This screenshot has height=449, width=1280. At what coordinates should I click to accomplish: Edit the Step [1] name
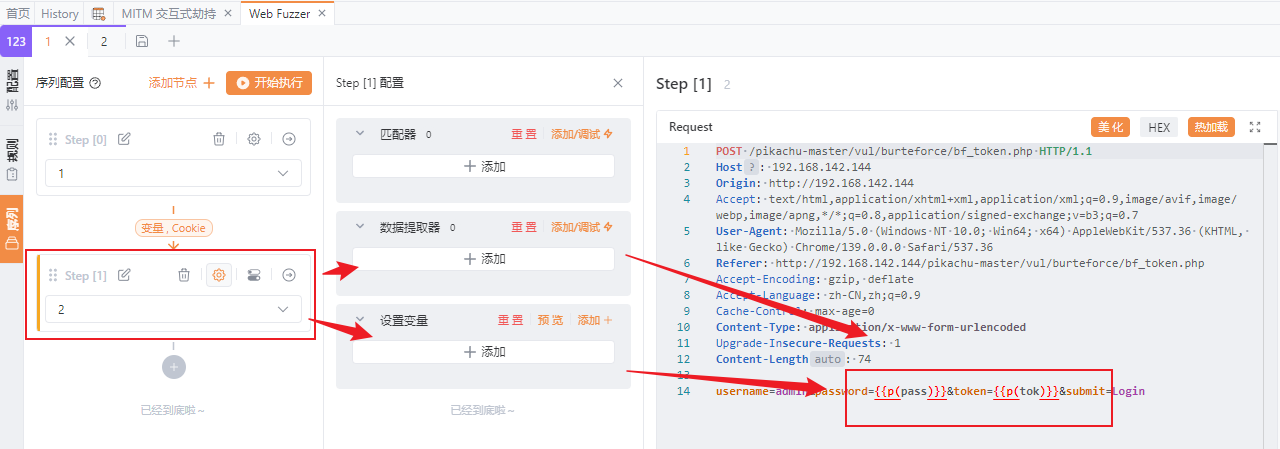(124, 275)
